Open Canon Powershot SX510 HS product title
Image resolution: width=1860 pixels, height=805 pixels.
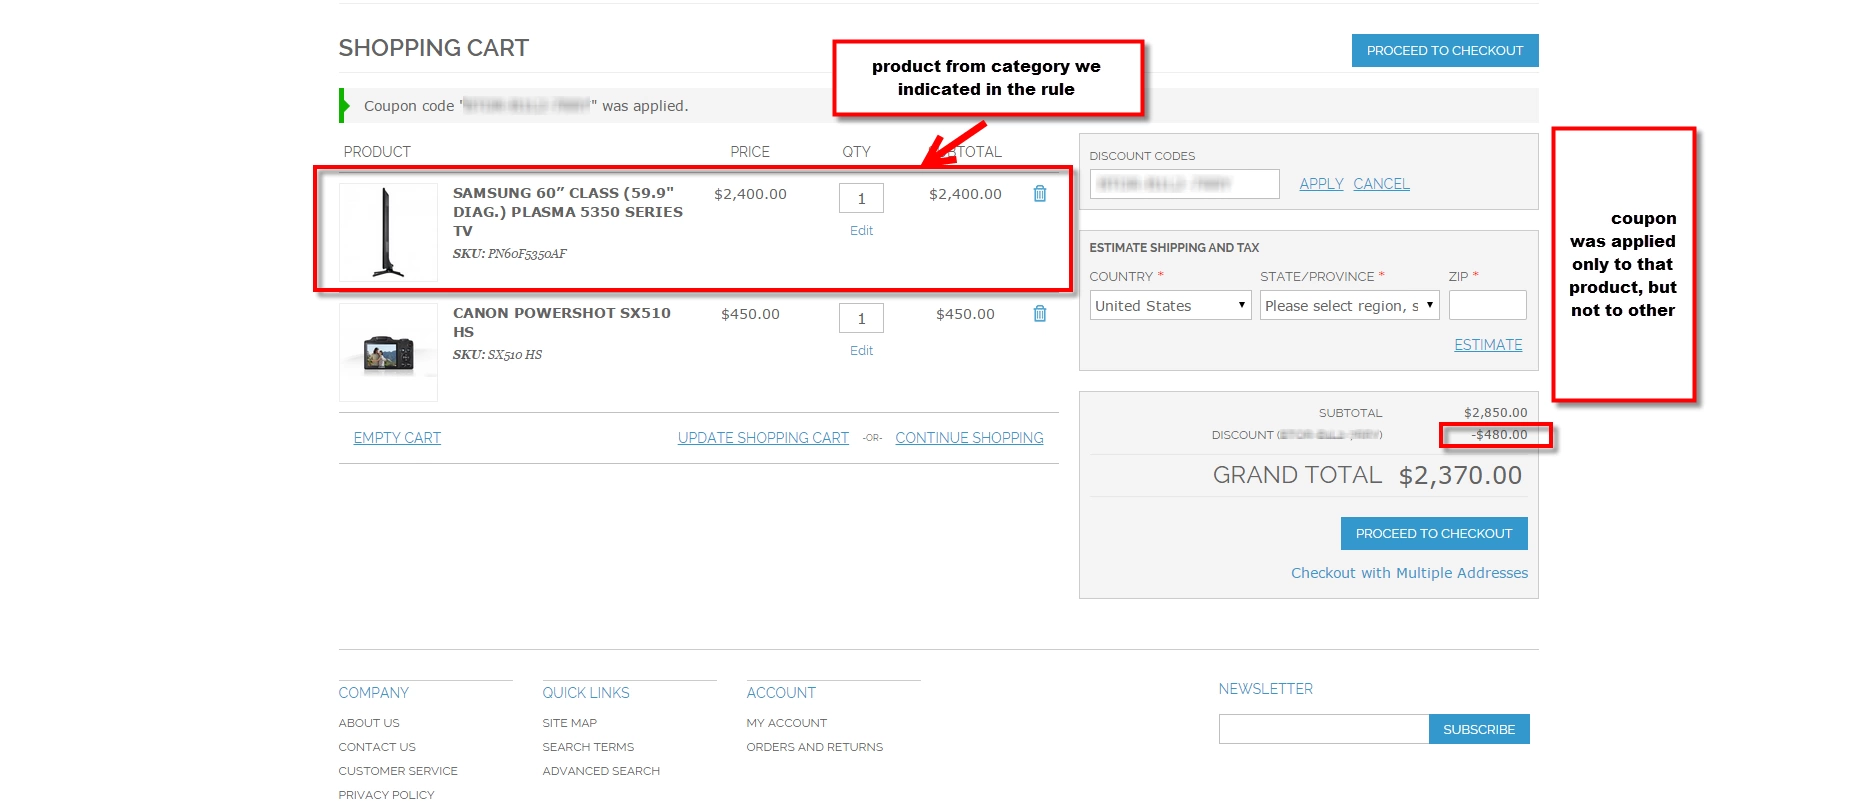[562, 322]
